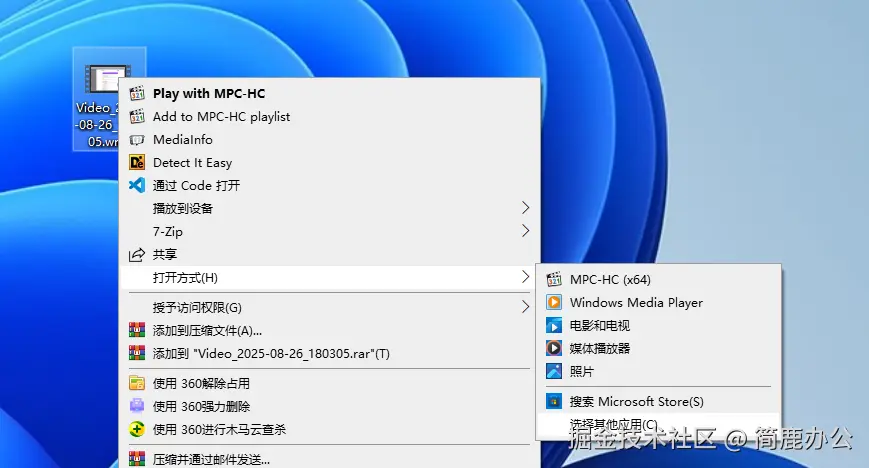Choose 选择其他应用(C)

click(x=658, y=425)
